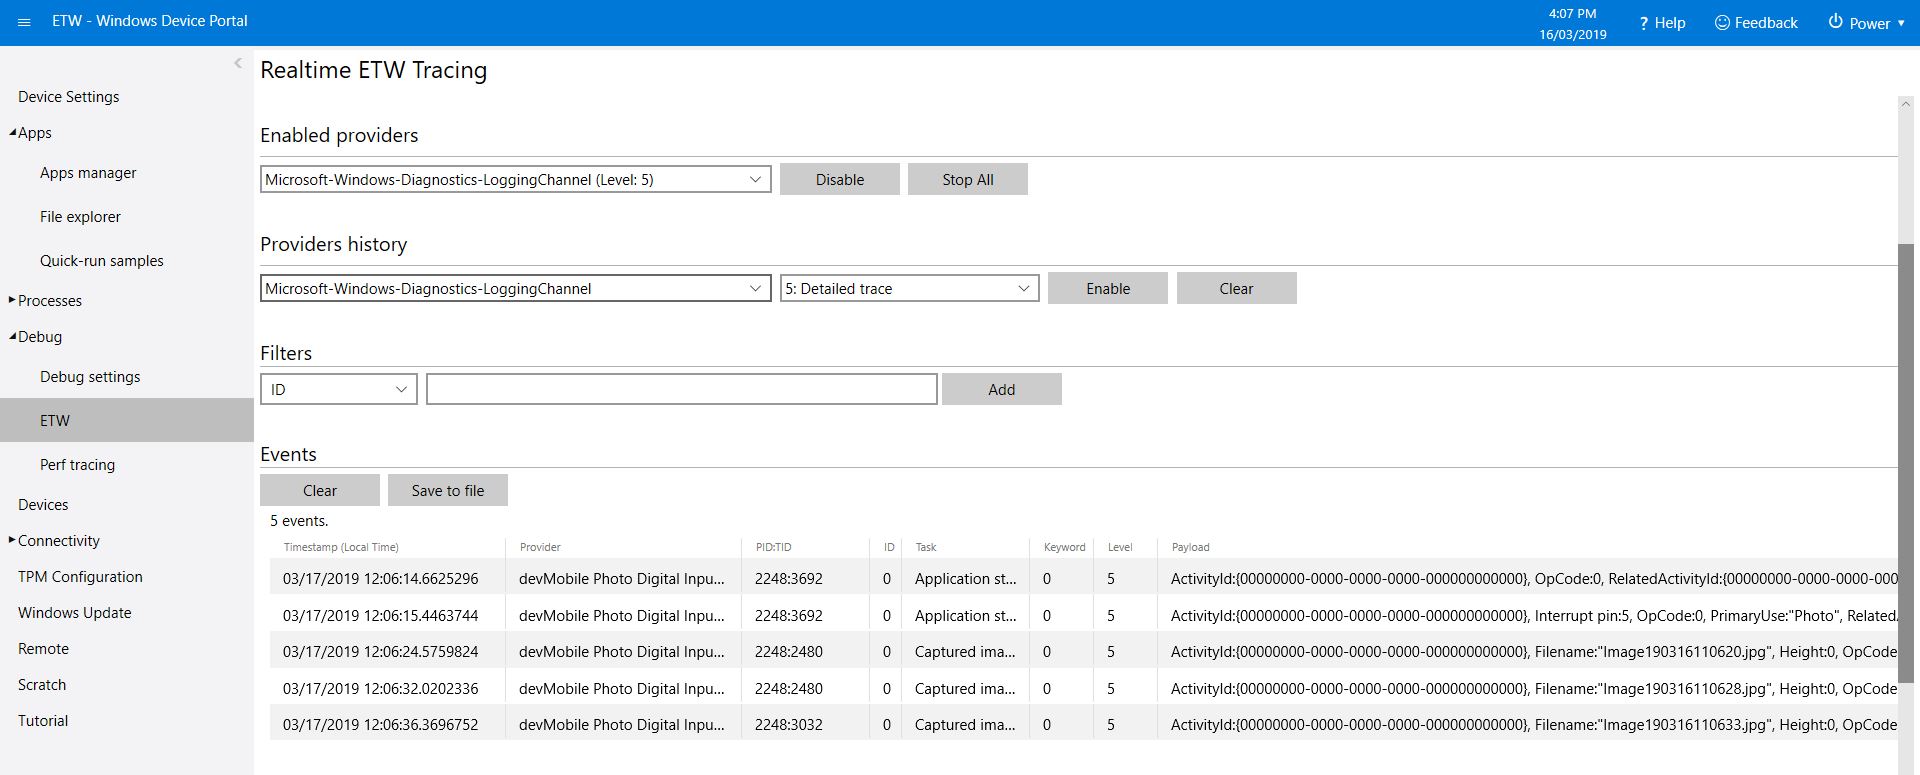Click Save to file button
This screenshot has width=1920, height=775.
click(447, 491)
